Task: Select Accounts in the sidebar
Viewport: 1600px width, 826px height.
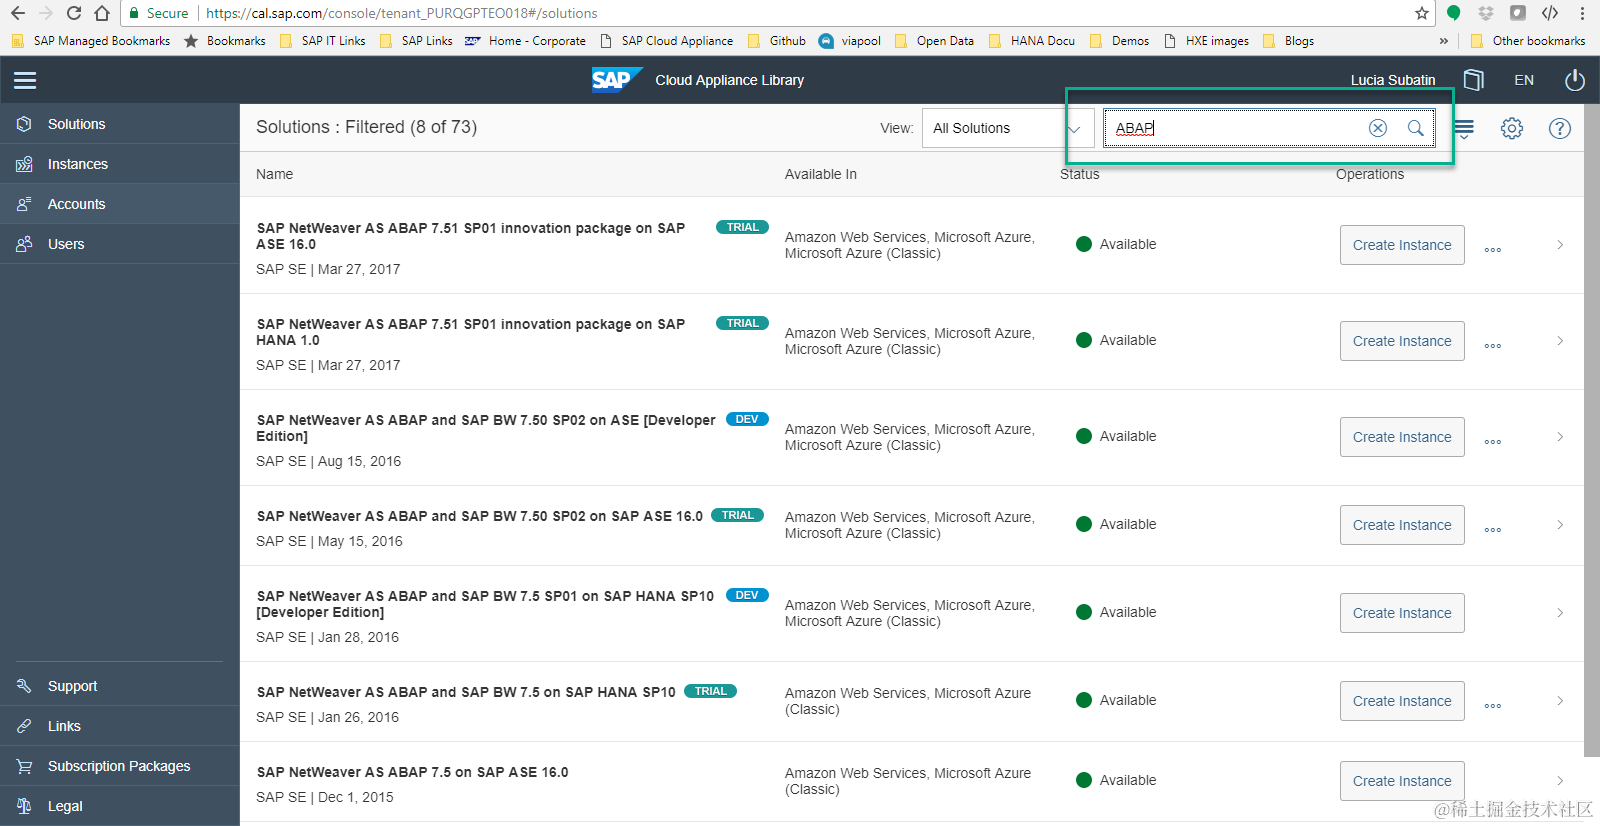Action: (120, 204)
